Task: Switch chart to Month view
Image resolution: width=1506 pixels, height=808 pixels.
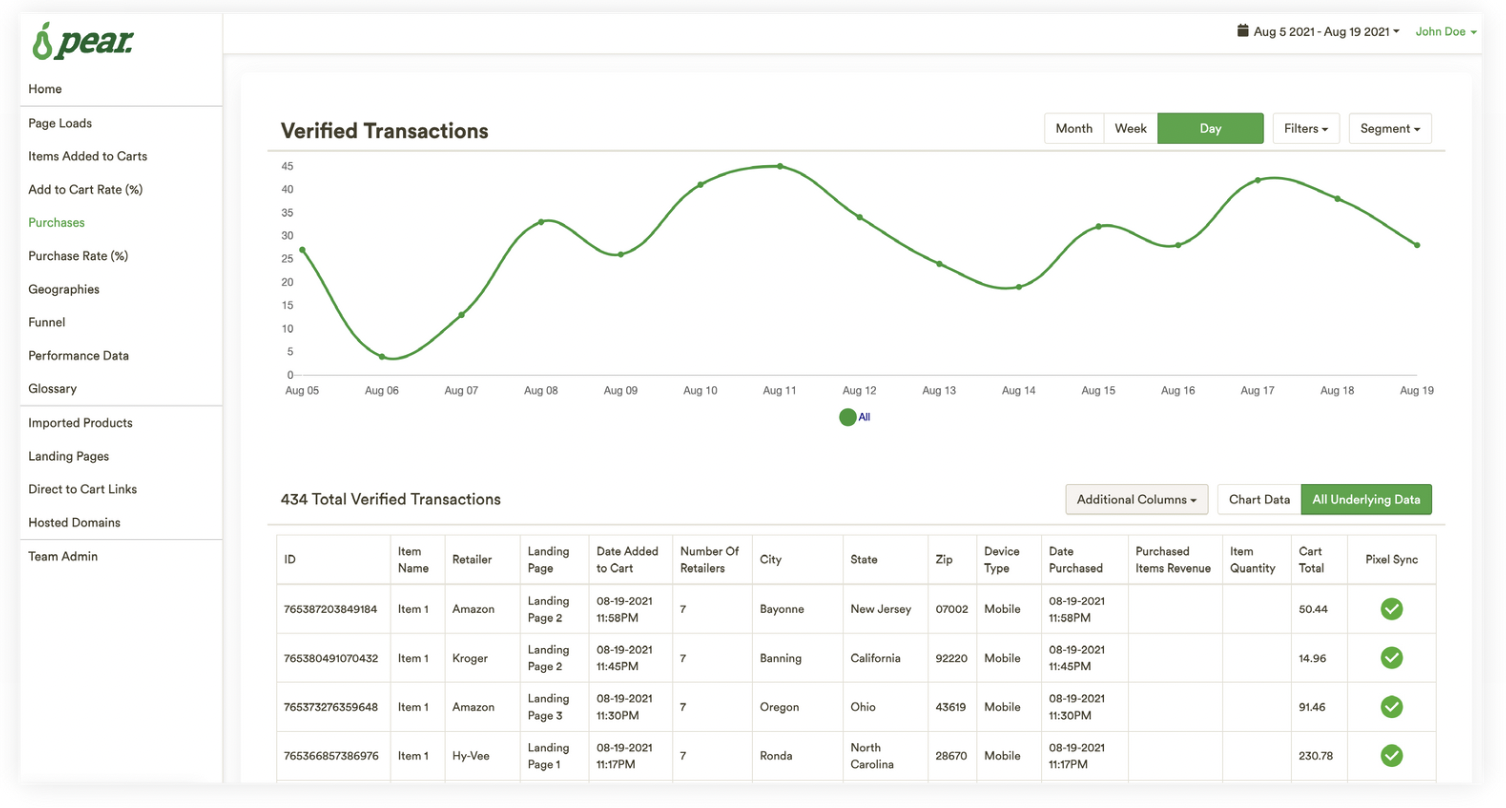Action: [1074, 129]
